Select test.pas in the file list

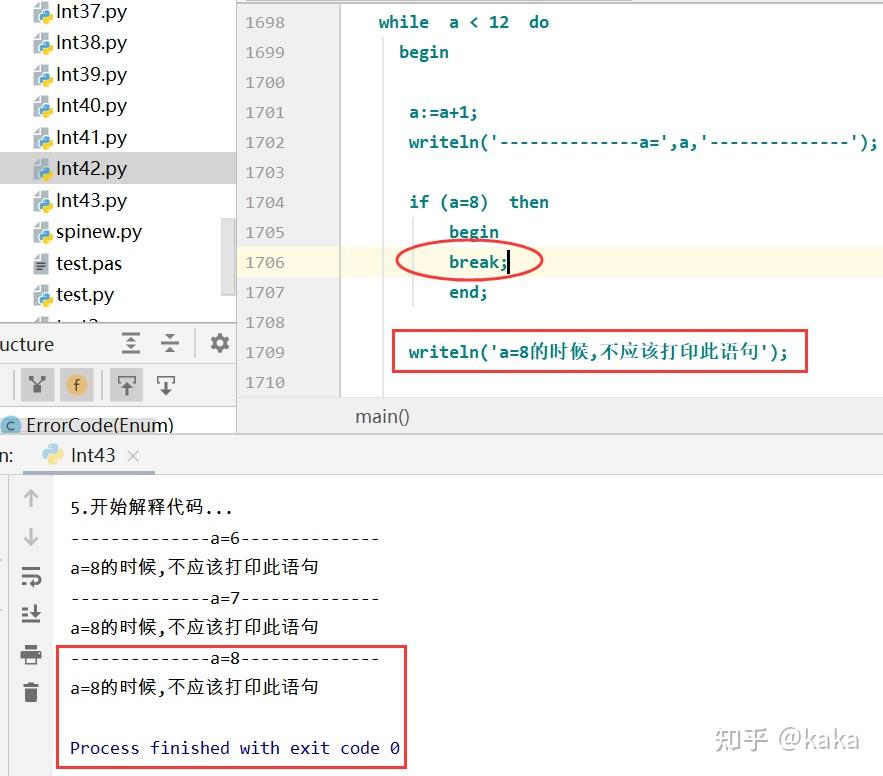click(x=88, y=263)
